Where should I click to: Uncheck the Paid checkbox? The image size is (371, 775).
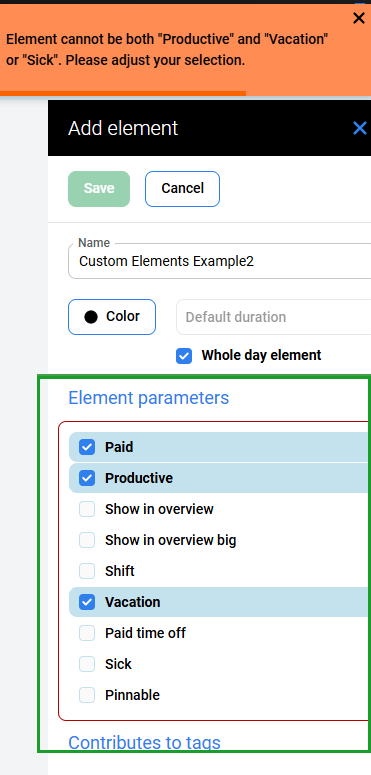click(87, 447)
